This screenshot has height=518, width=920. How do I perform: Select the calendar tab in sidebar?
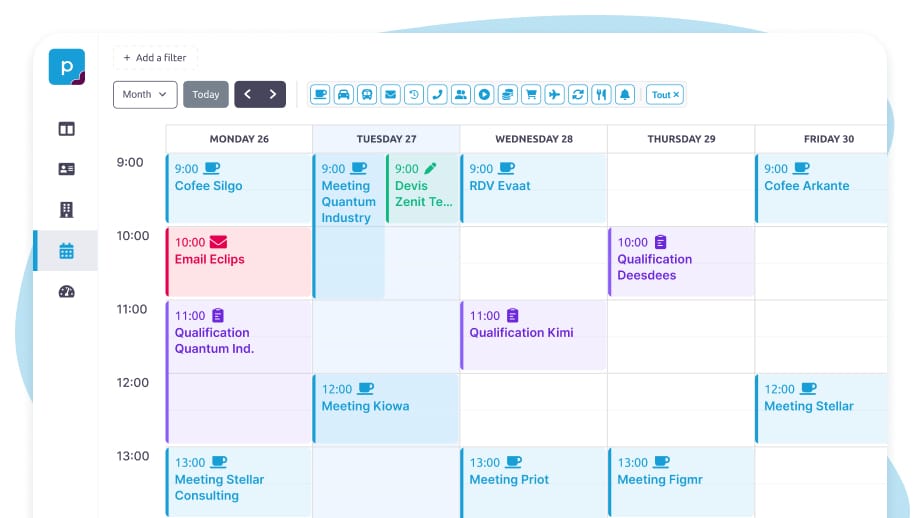tap(66, 251)
